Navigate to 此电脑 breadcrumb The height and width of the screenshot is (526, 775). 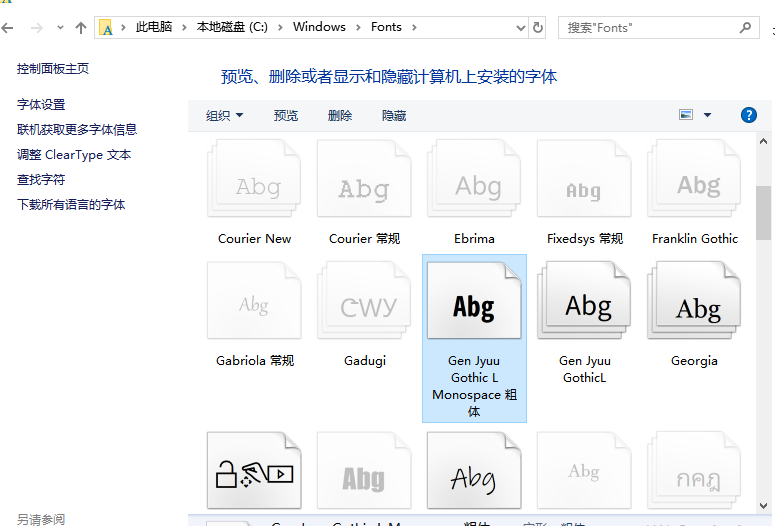tap(154, 27)
